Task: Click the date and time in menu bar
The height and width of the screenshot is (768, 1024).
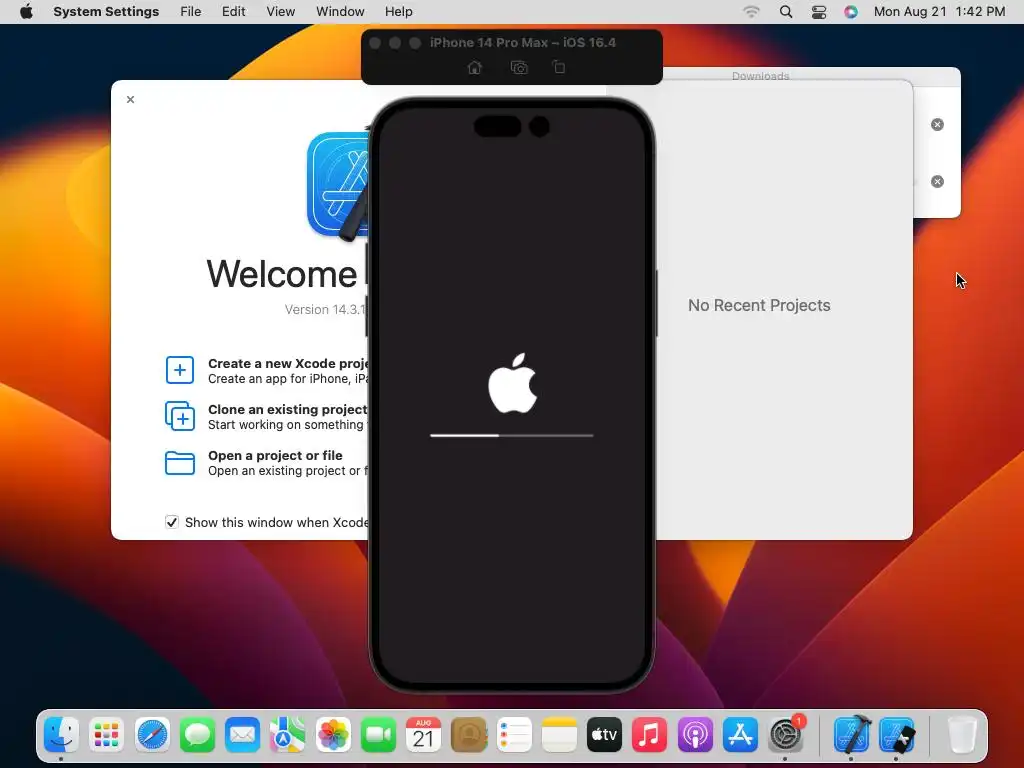Action: 939,12
